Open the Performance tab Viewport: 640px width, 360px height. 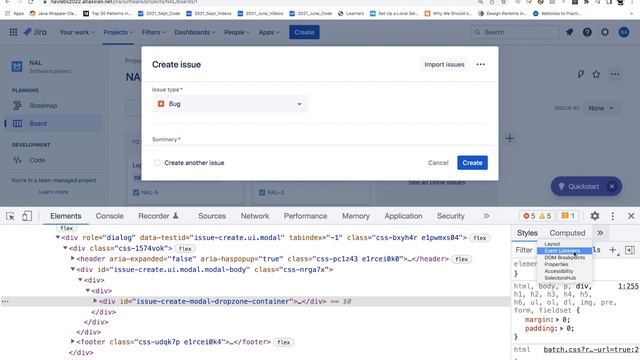[305, 216]
